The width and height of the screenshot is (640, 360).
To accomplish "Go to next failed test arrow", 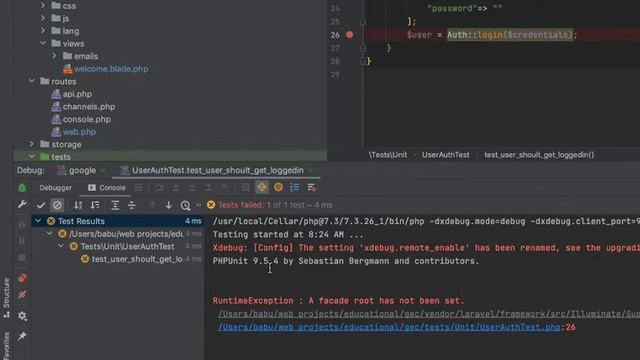I will click(169, 205).
